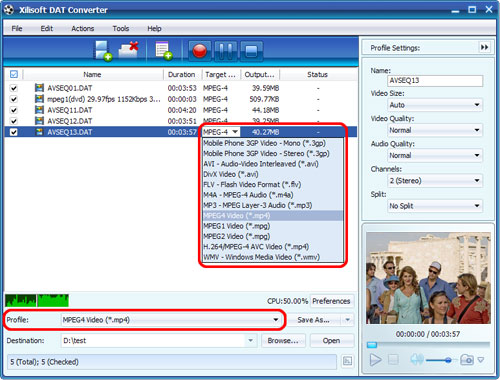Open the Help menu
Image resolution: width=500 pixels, height=380 pixels.
point(154,28)
